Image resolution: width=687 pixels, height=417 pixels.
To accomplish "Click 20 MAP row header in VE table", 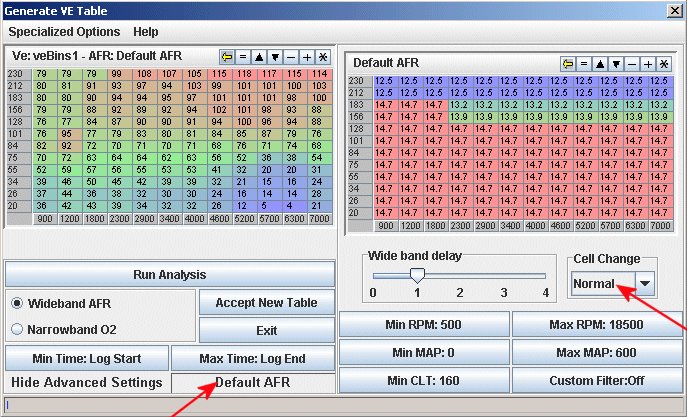I will coord(19,206).
